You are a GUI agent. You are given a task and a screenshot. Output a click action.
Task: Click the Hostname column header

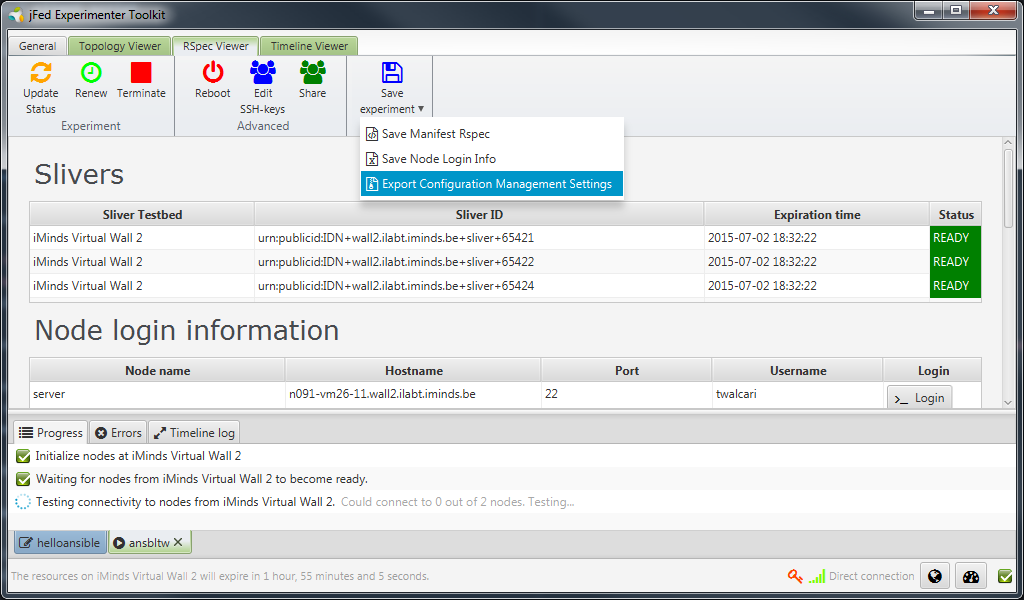[x=413, y=370]
